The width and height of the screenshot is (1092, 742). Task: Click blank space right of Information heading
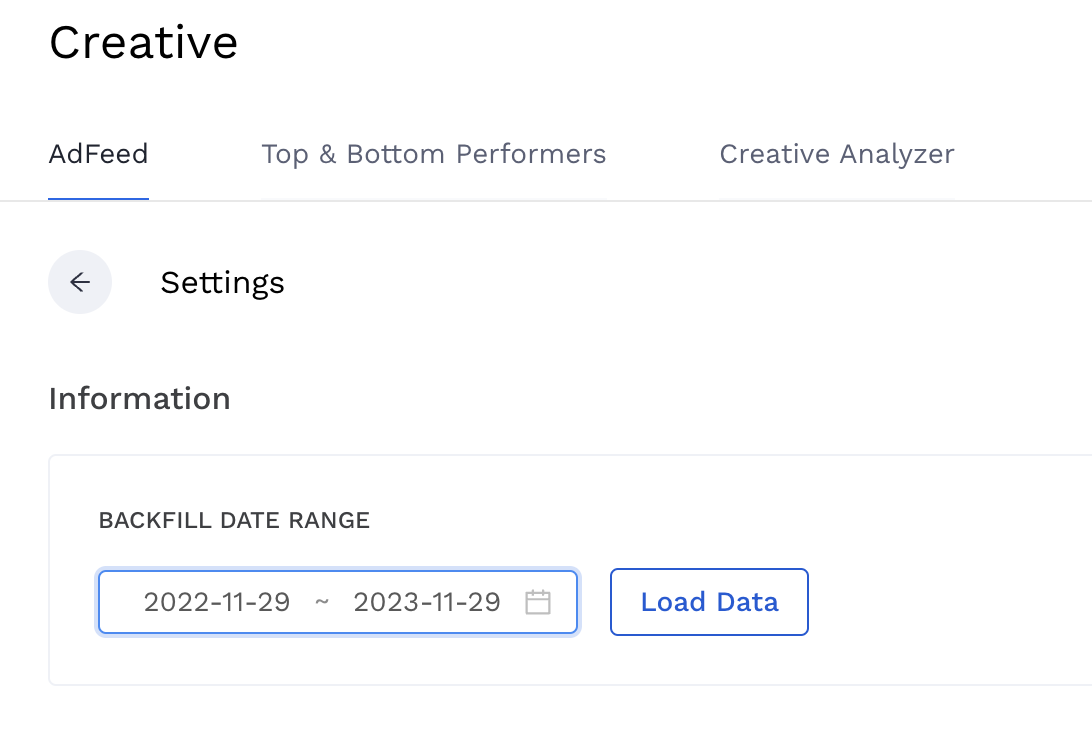[650, 399]
